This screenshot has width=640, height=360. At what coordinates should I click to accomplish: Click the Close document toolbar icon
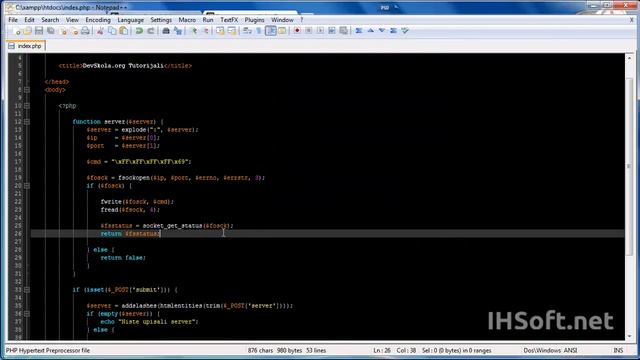coord(62,31)
